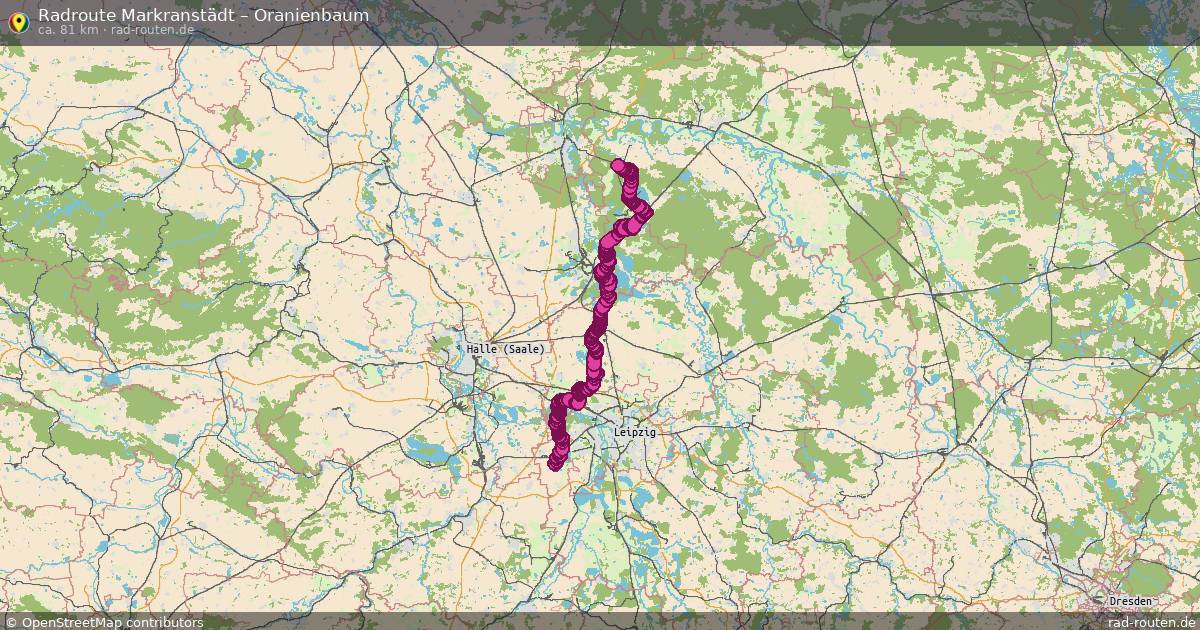Click the dark magenta route segment west of Leipzig

click(558, 430)
